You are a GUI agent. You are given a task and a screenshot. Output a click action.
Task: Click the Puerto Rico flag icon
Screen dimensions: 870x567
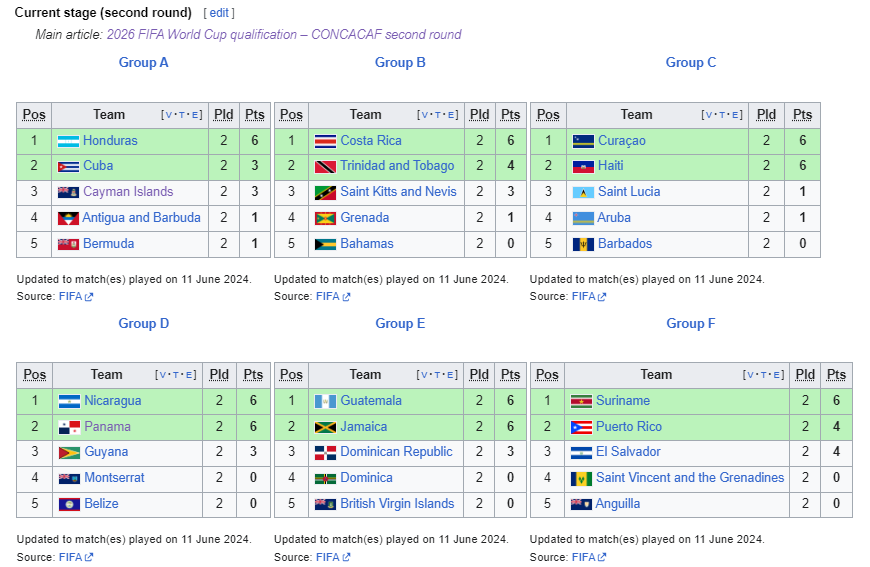tap(581, 428)
